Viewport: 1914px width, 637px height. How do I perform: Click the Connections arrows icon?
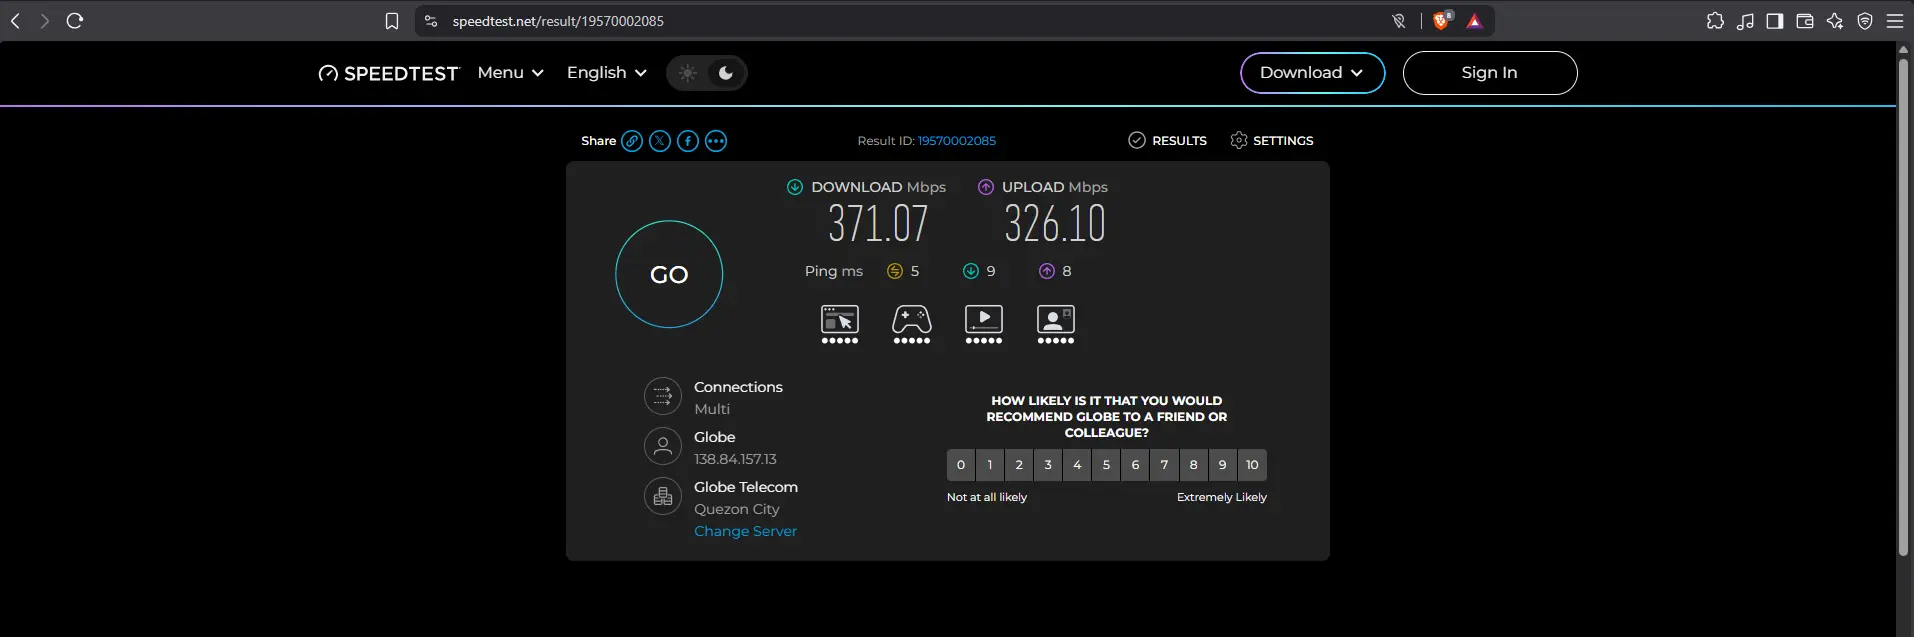(663, 397)
